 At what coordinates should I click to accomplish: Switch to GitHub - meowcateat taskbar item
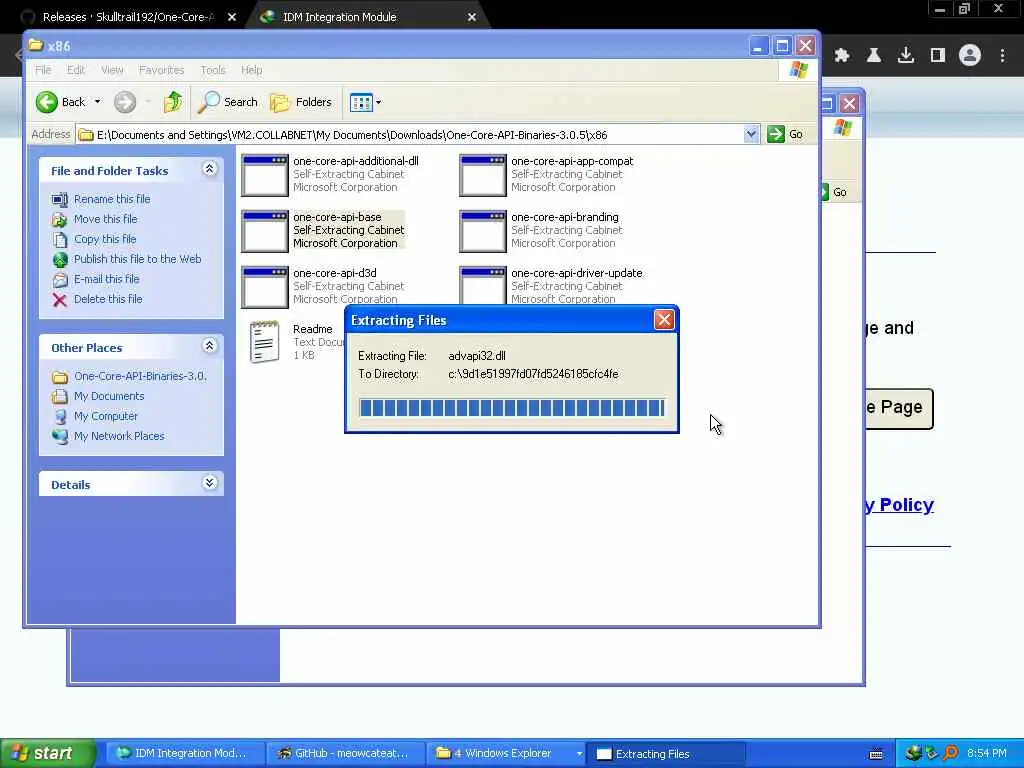click(344, 754)
